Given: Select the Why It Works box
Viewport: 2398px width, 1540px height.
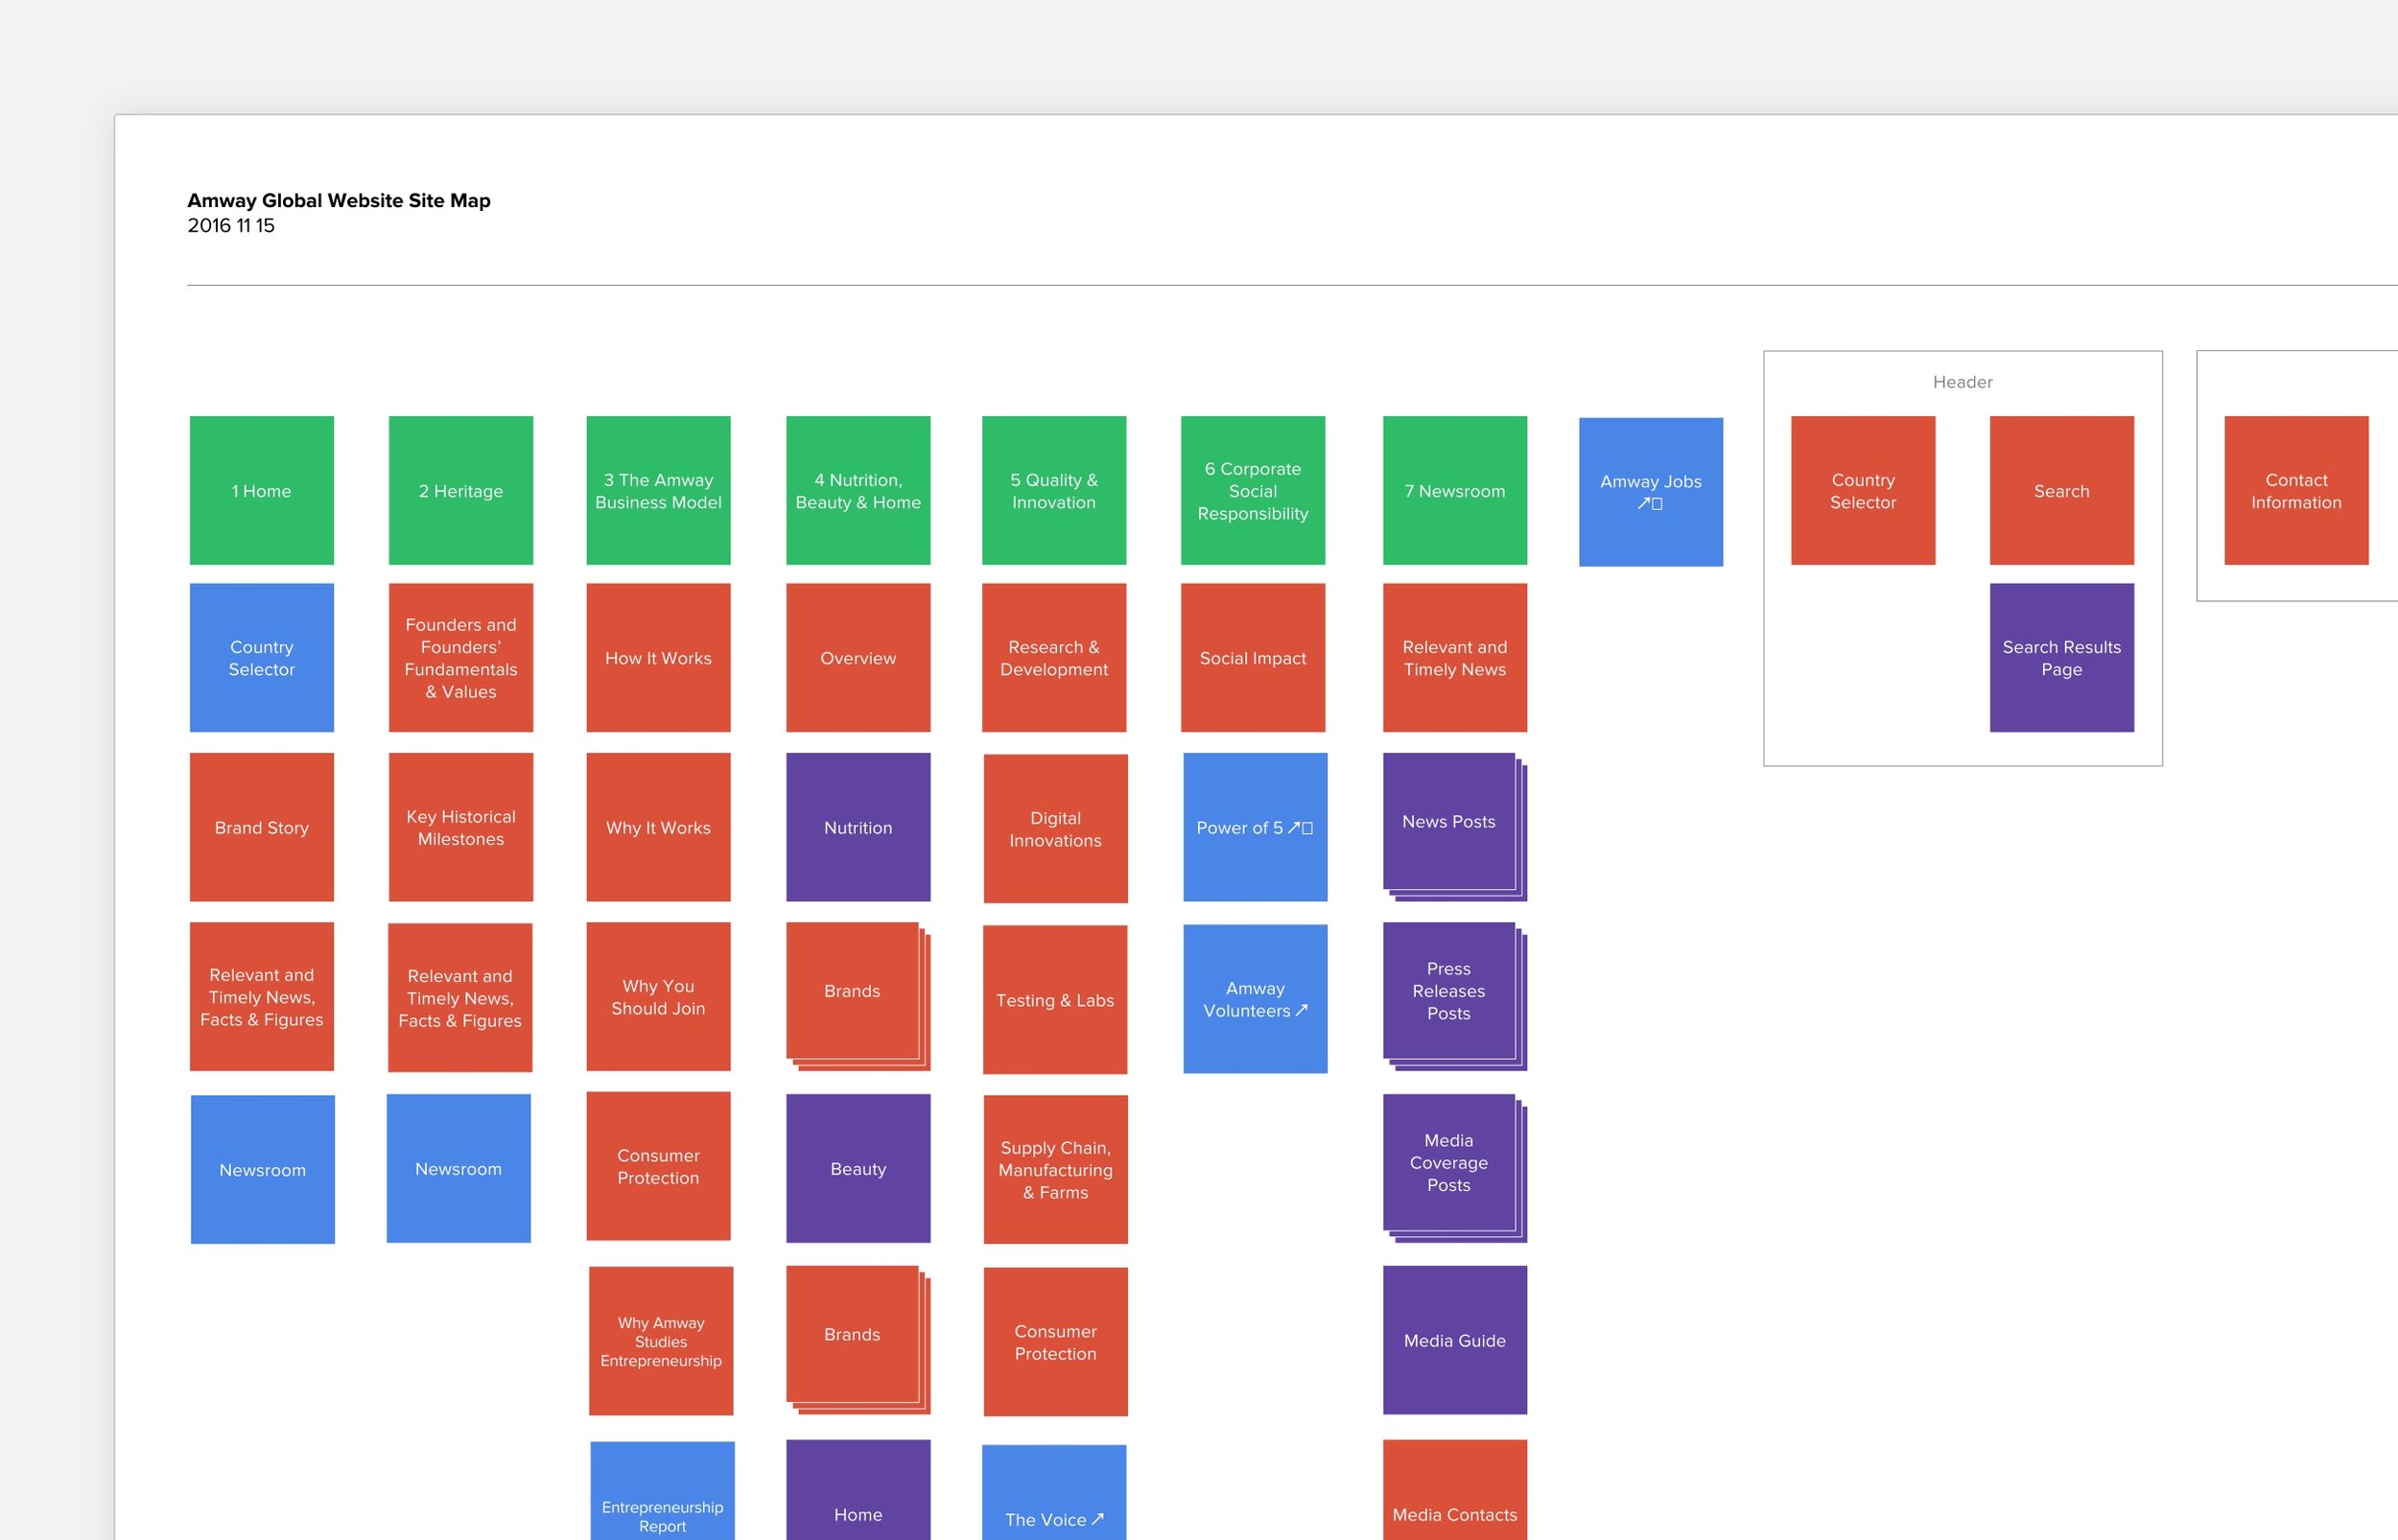Looking at the screenshot, I should (658, 827).
